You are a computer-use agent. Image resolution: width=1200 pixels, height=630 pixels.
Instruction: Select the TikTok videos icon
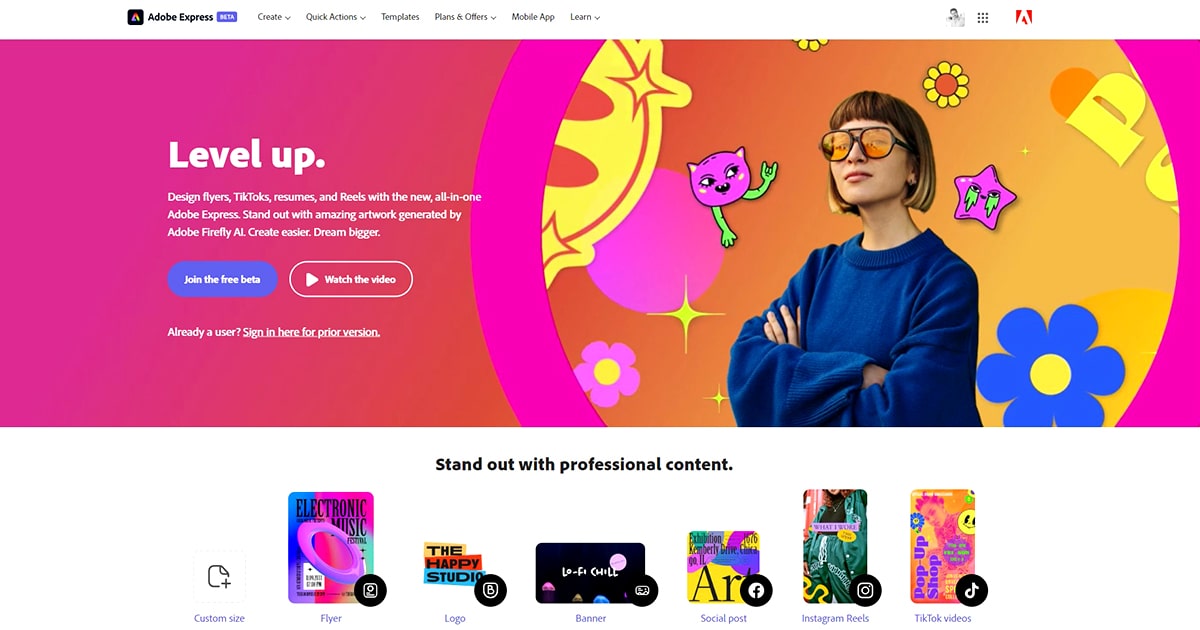pos(971,590)
